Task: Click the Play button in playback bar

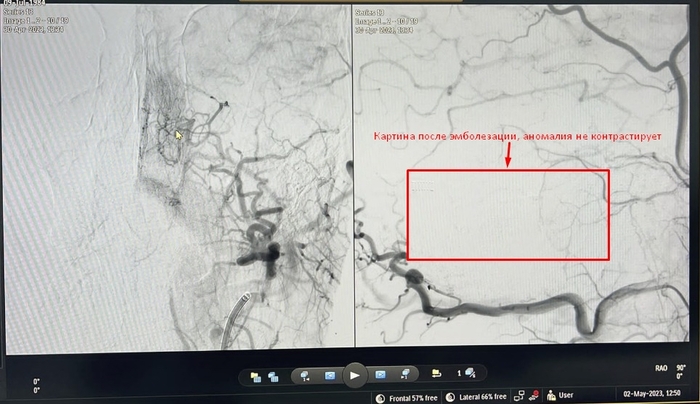Action: pyautogui.click(x=355, y=375)
